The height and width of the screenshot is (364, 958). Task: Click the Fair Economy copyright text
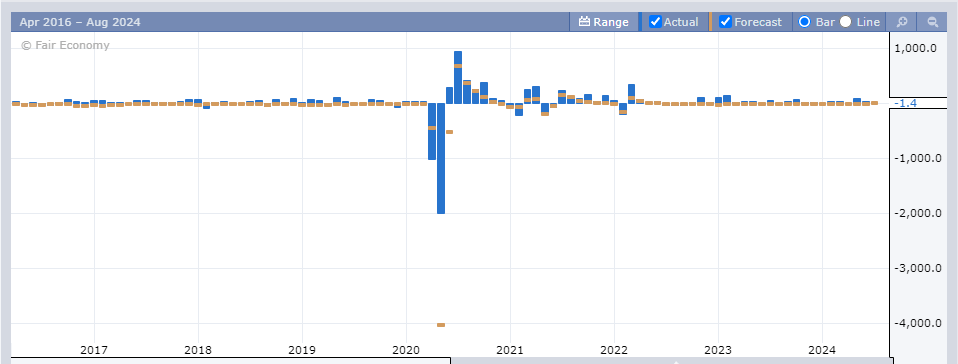[65, 45]
